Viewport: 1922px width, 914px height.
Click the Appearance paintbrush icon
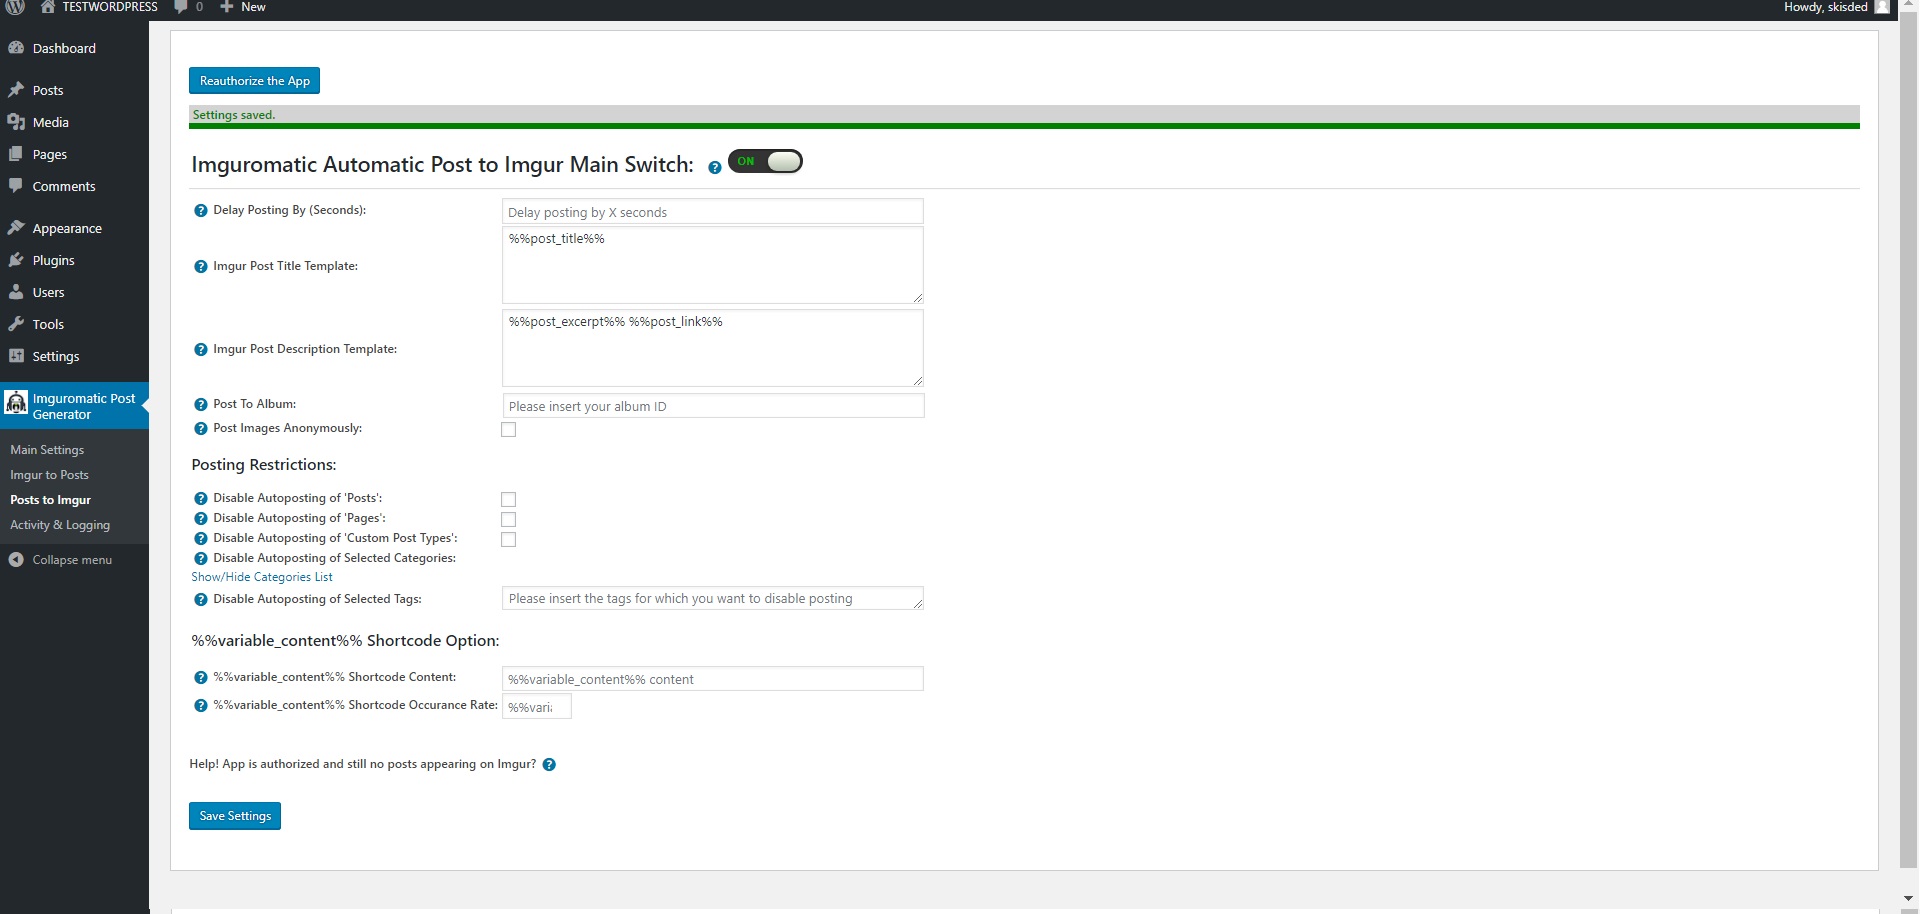point(16,228)
